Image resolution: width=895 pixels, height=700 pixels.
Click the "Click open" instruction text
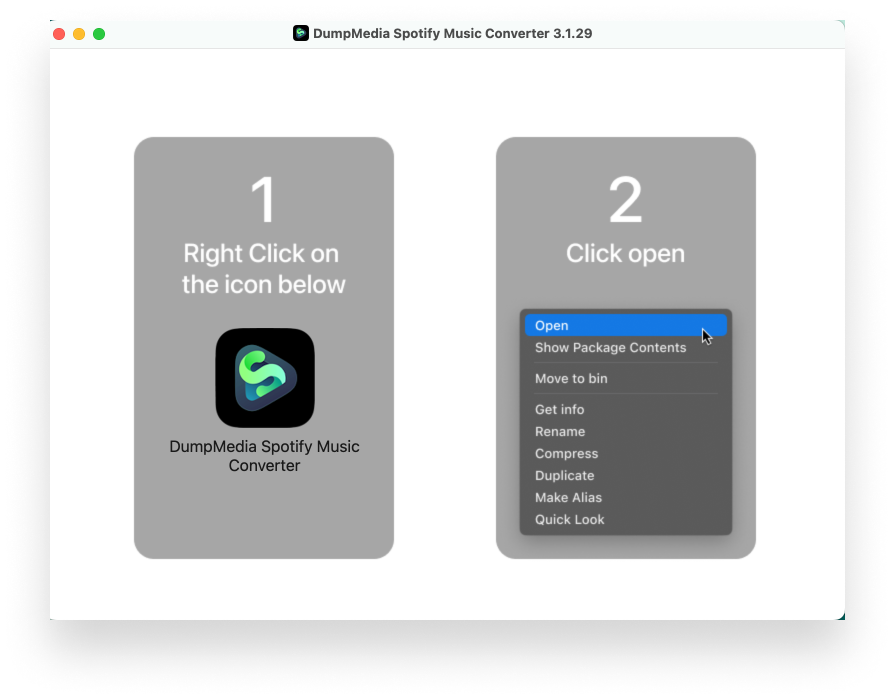(x=625, y=254)
